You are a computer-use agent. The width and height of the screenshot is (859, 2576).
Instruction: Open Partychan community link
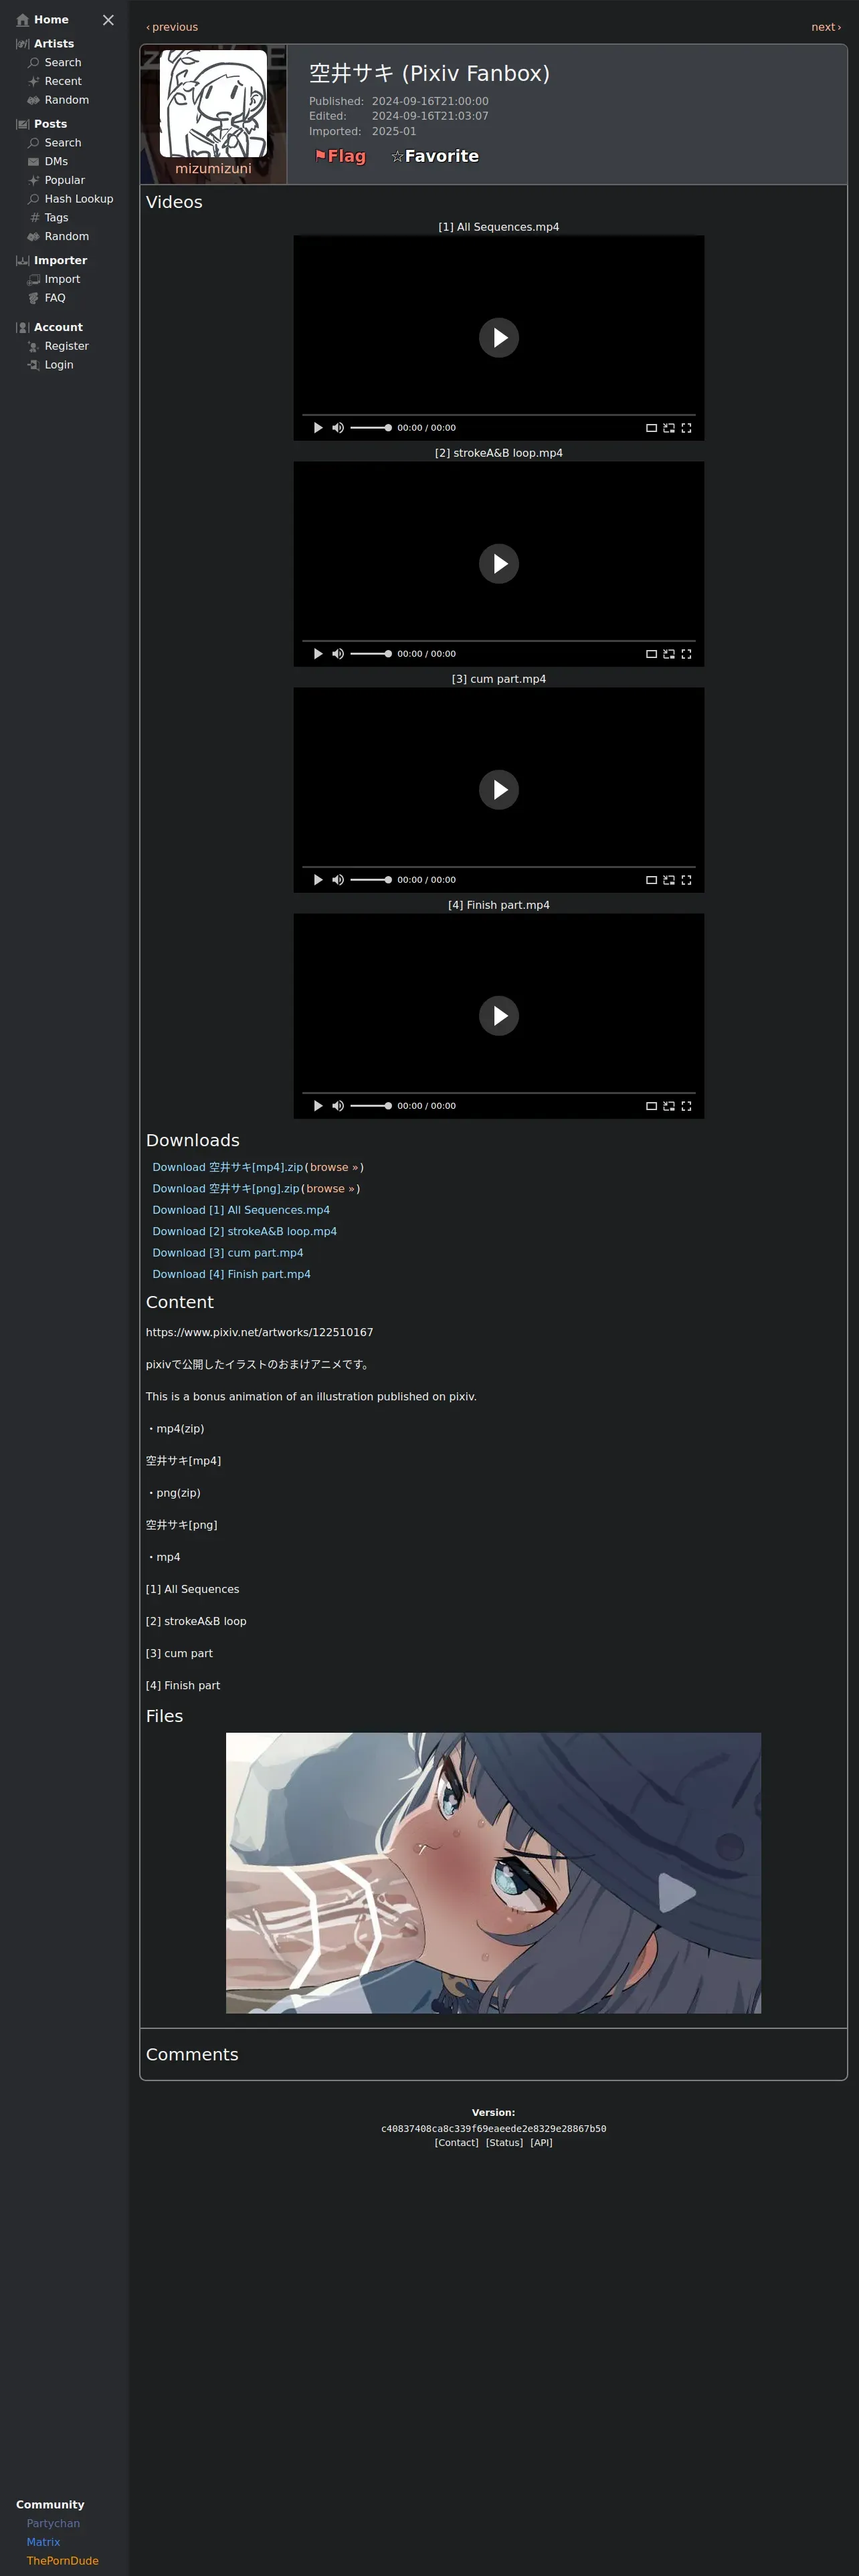pos(53,2524)
